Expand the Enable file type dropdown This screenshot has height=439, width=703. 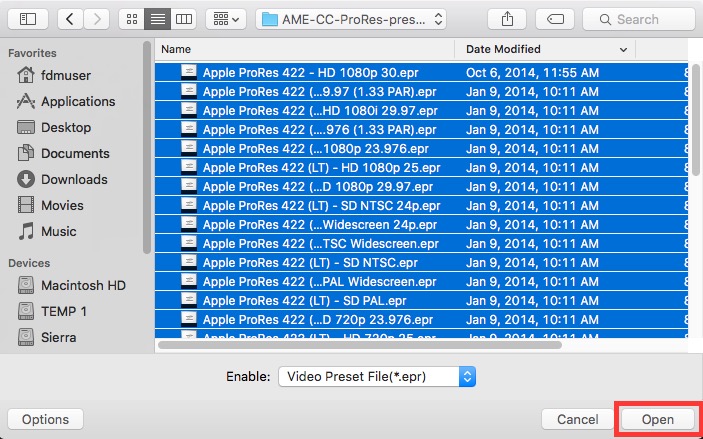375,377
